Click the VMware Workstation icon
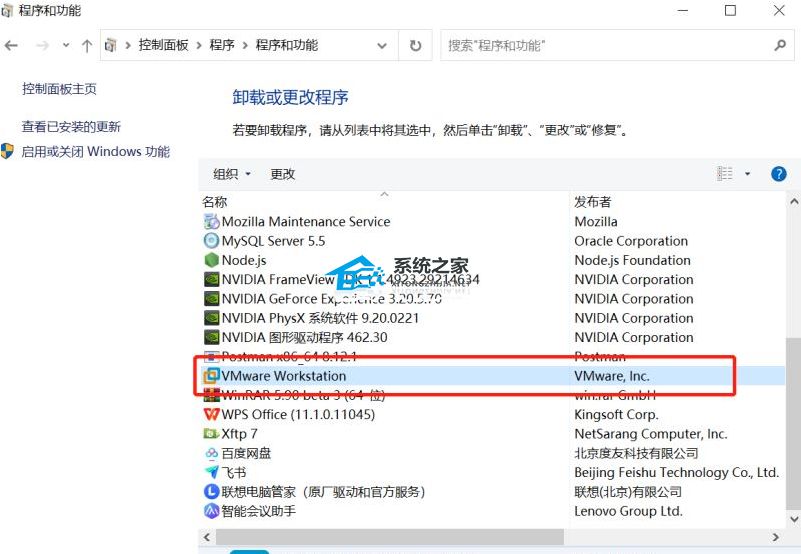 pos(211,376)
